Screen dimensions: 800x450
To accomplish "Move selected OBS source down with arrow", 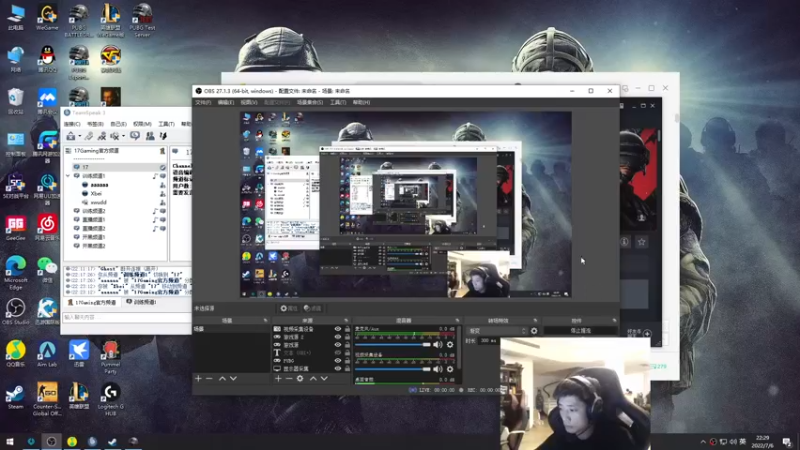I will click(x=324, y=379).
